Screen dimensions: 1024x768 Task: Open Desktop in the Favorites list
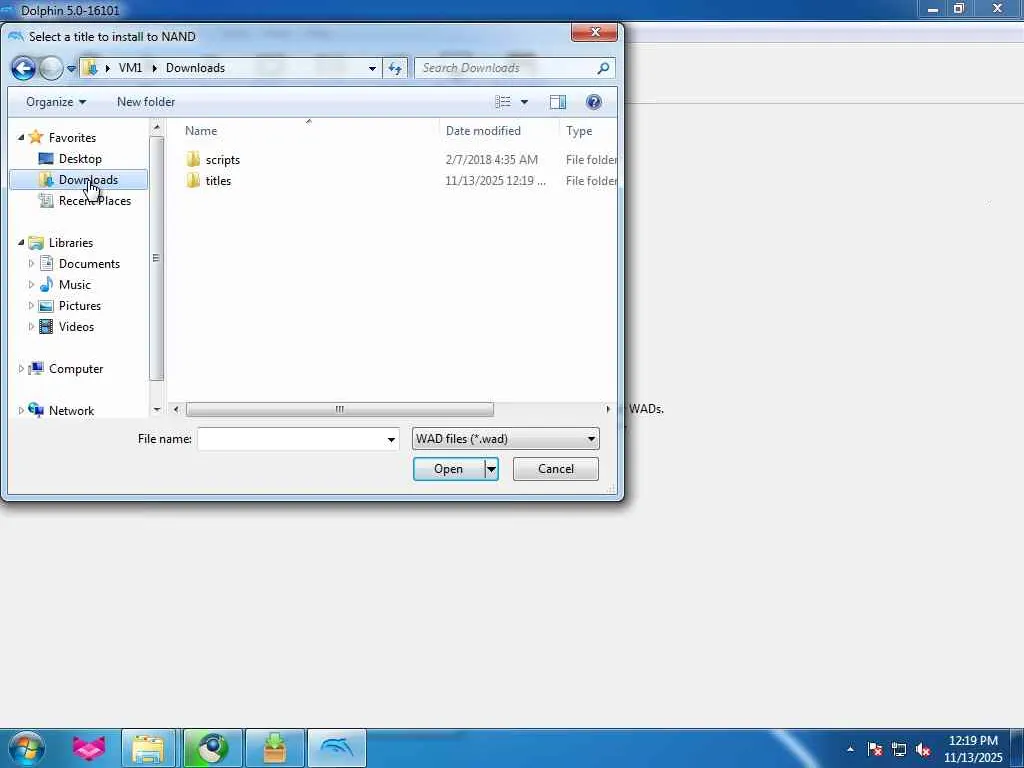[80, 159]
